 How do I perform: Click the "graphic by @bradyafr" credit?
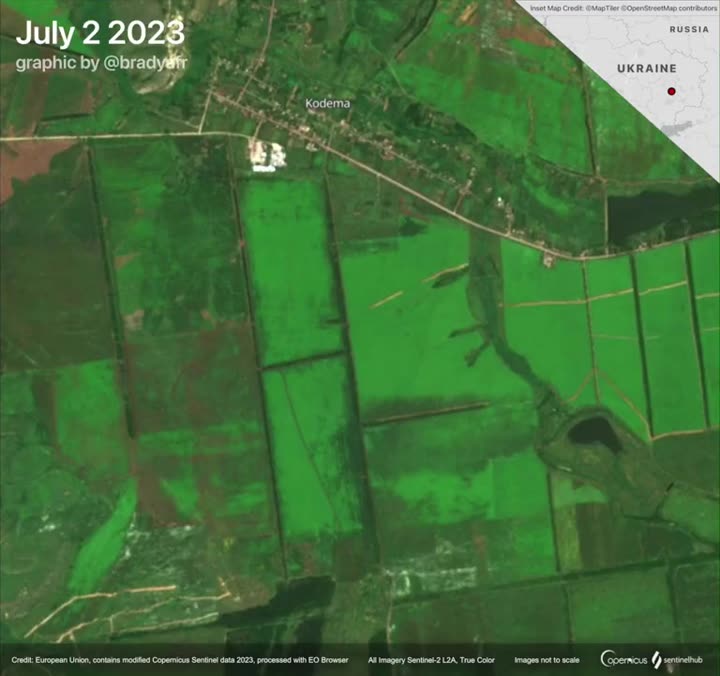(x=101, y=63)
